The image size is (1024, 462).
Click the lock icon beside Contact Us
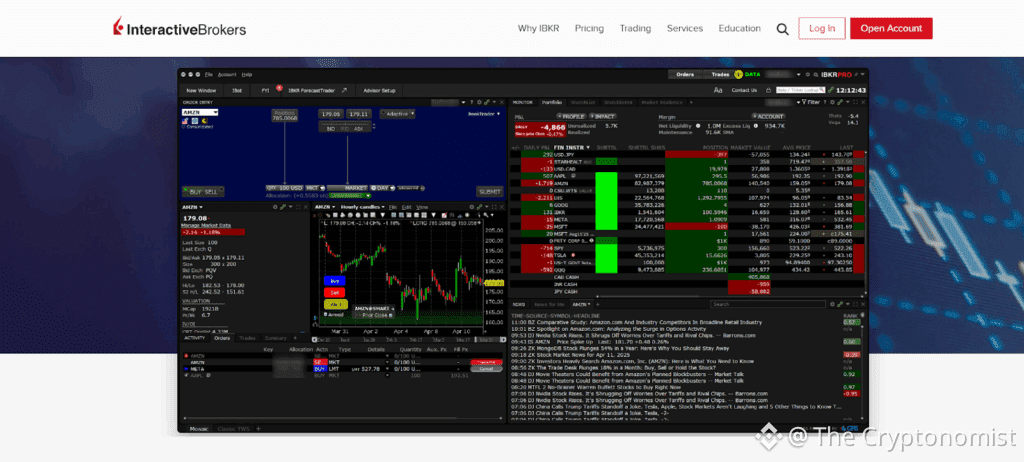tap(768, 90)
